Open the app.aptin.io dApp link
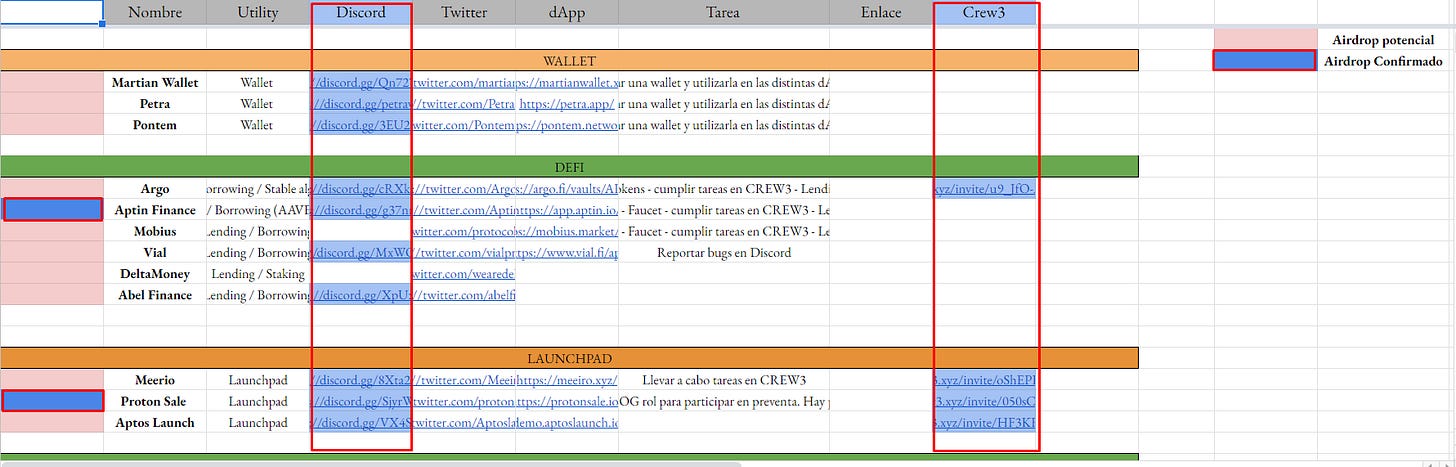Viewport: 1456px width, 467px height. (567, 210)
